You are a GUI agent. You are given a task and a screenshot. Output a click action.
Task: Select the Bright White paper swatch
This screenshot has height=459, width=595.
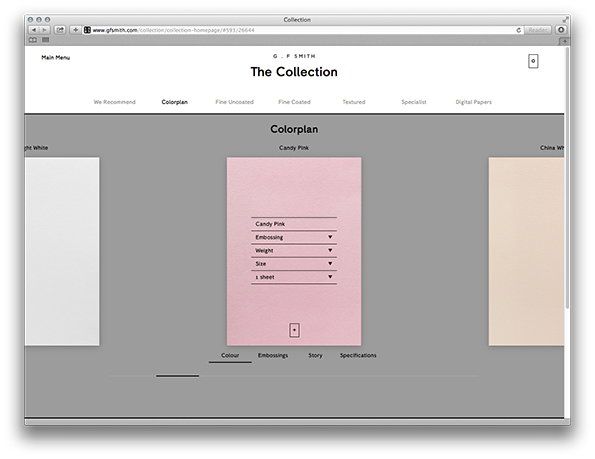point(62,252)
